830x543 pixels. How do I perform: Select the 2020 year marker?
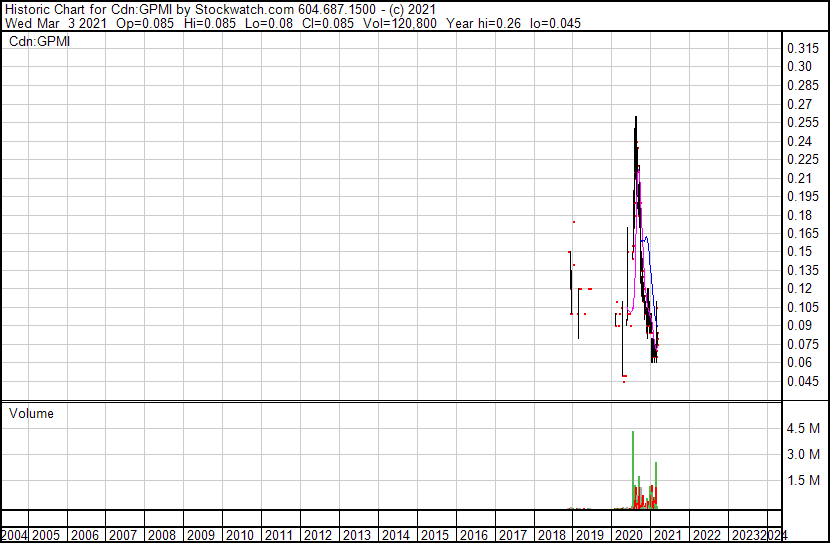click(x=630, y=535)
